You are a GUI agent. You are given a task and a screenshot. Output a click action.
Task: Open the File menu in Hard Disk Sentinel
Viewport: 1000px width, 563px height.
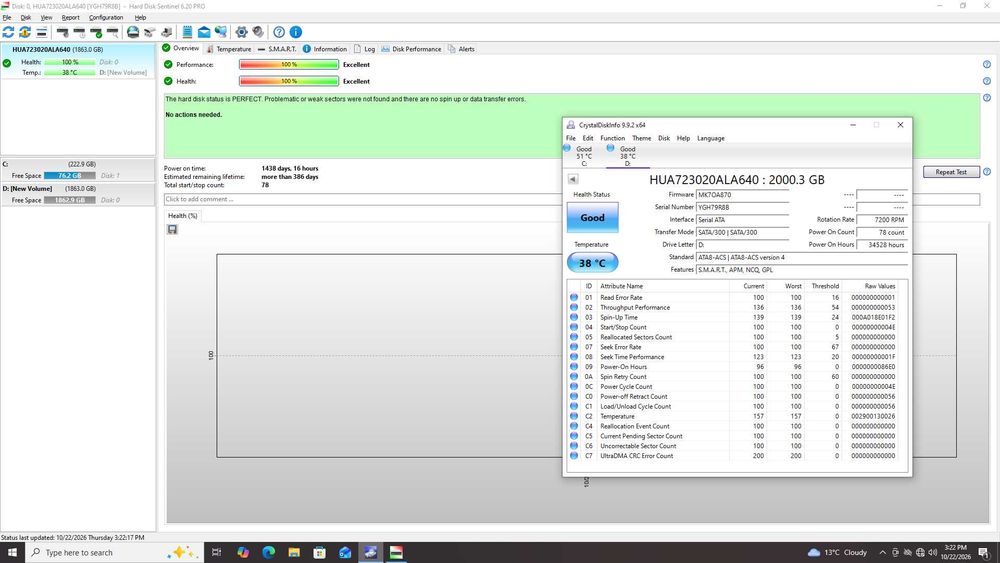[7, 18]
